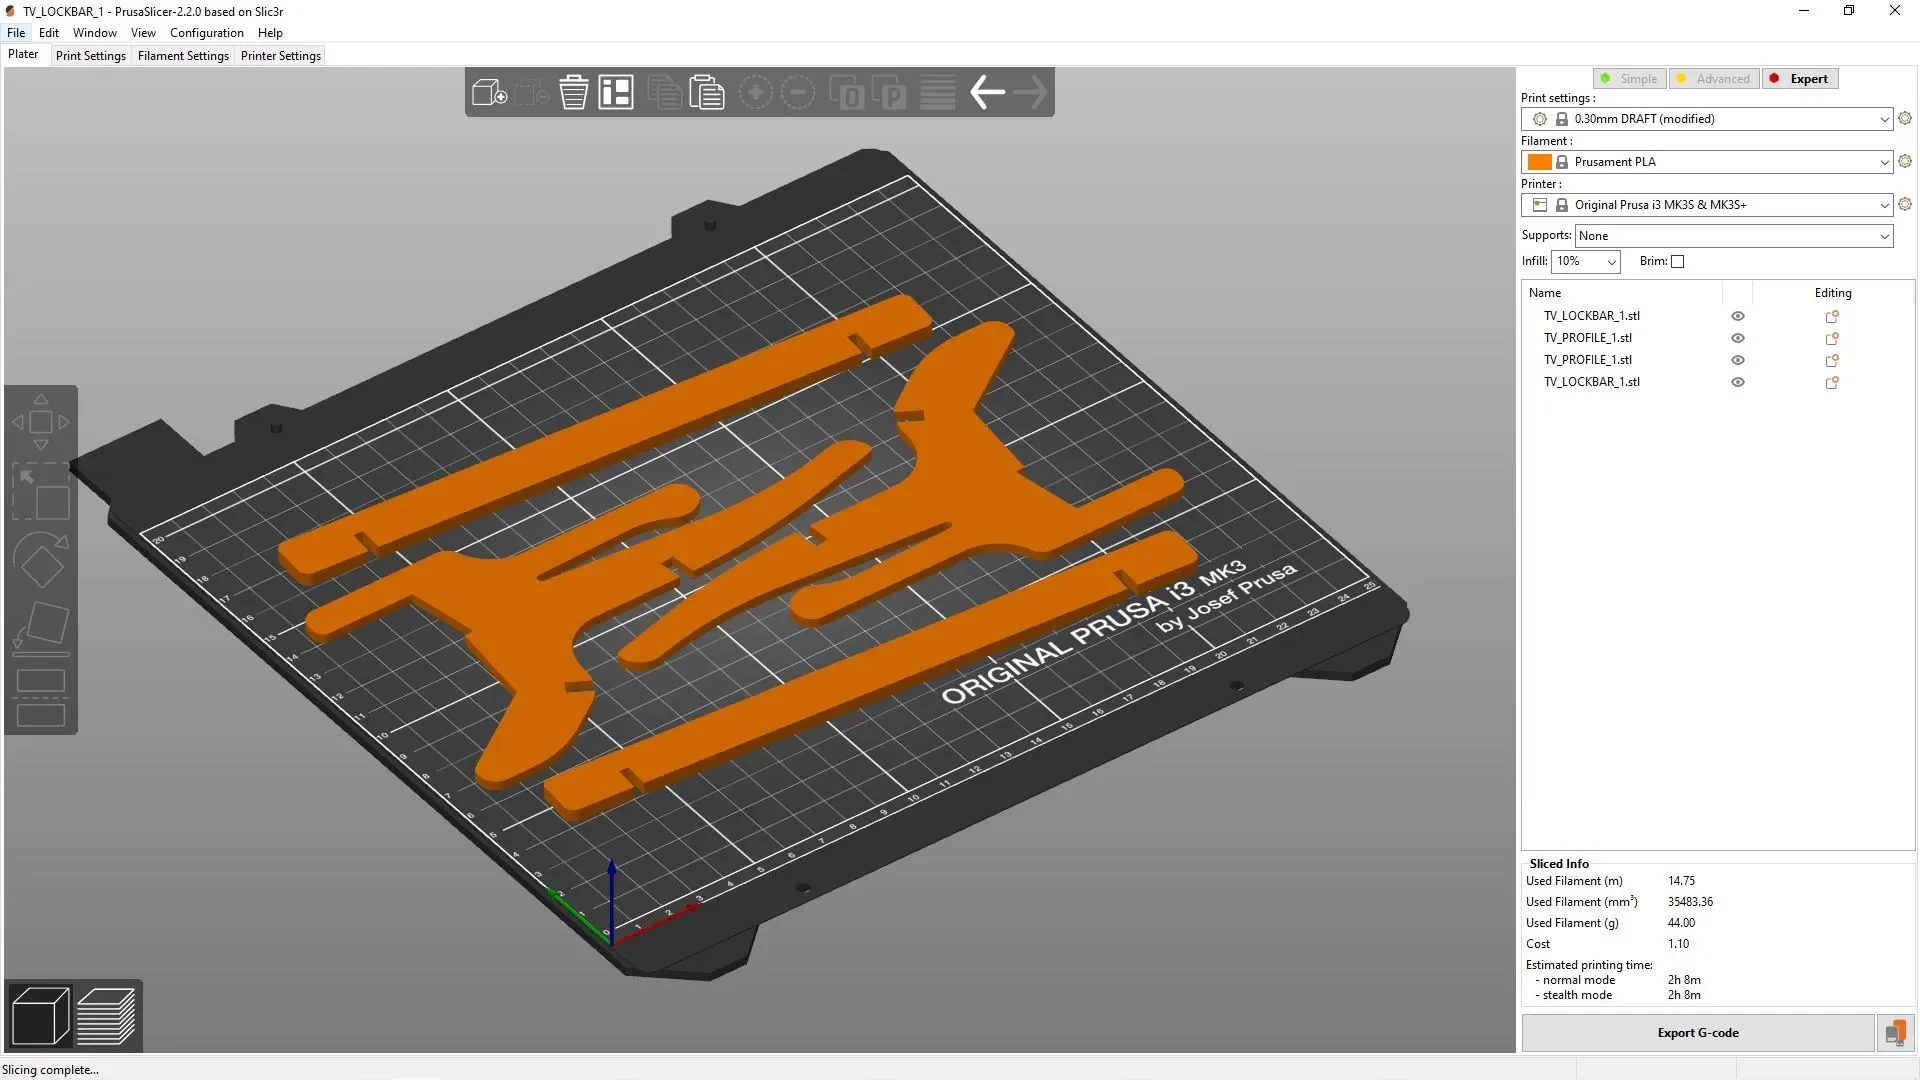Select second TV_PROFILE_1.stl in object list

(x=1587, y=360)
